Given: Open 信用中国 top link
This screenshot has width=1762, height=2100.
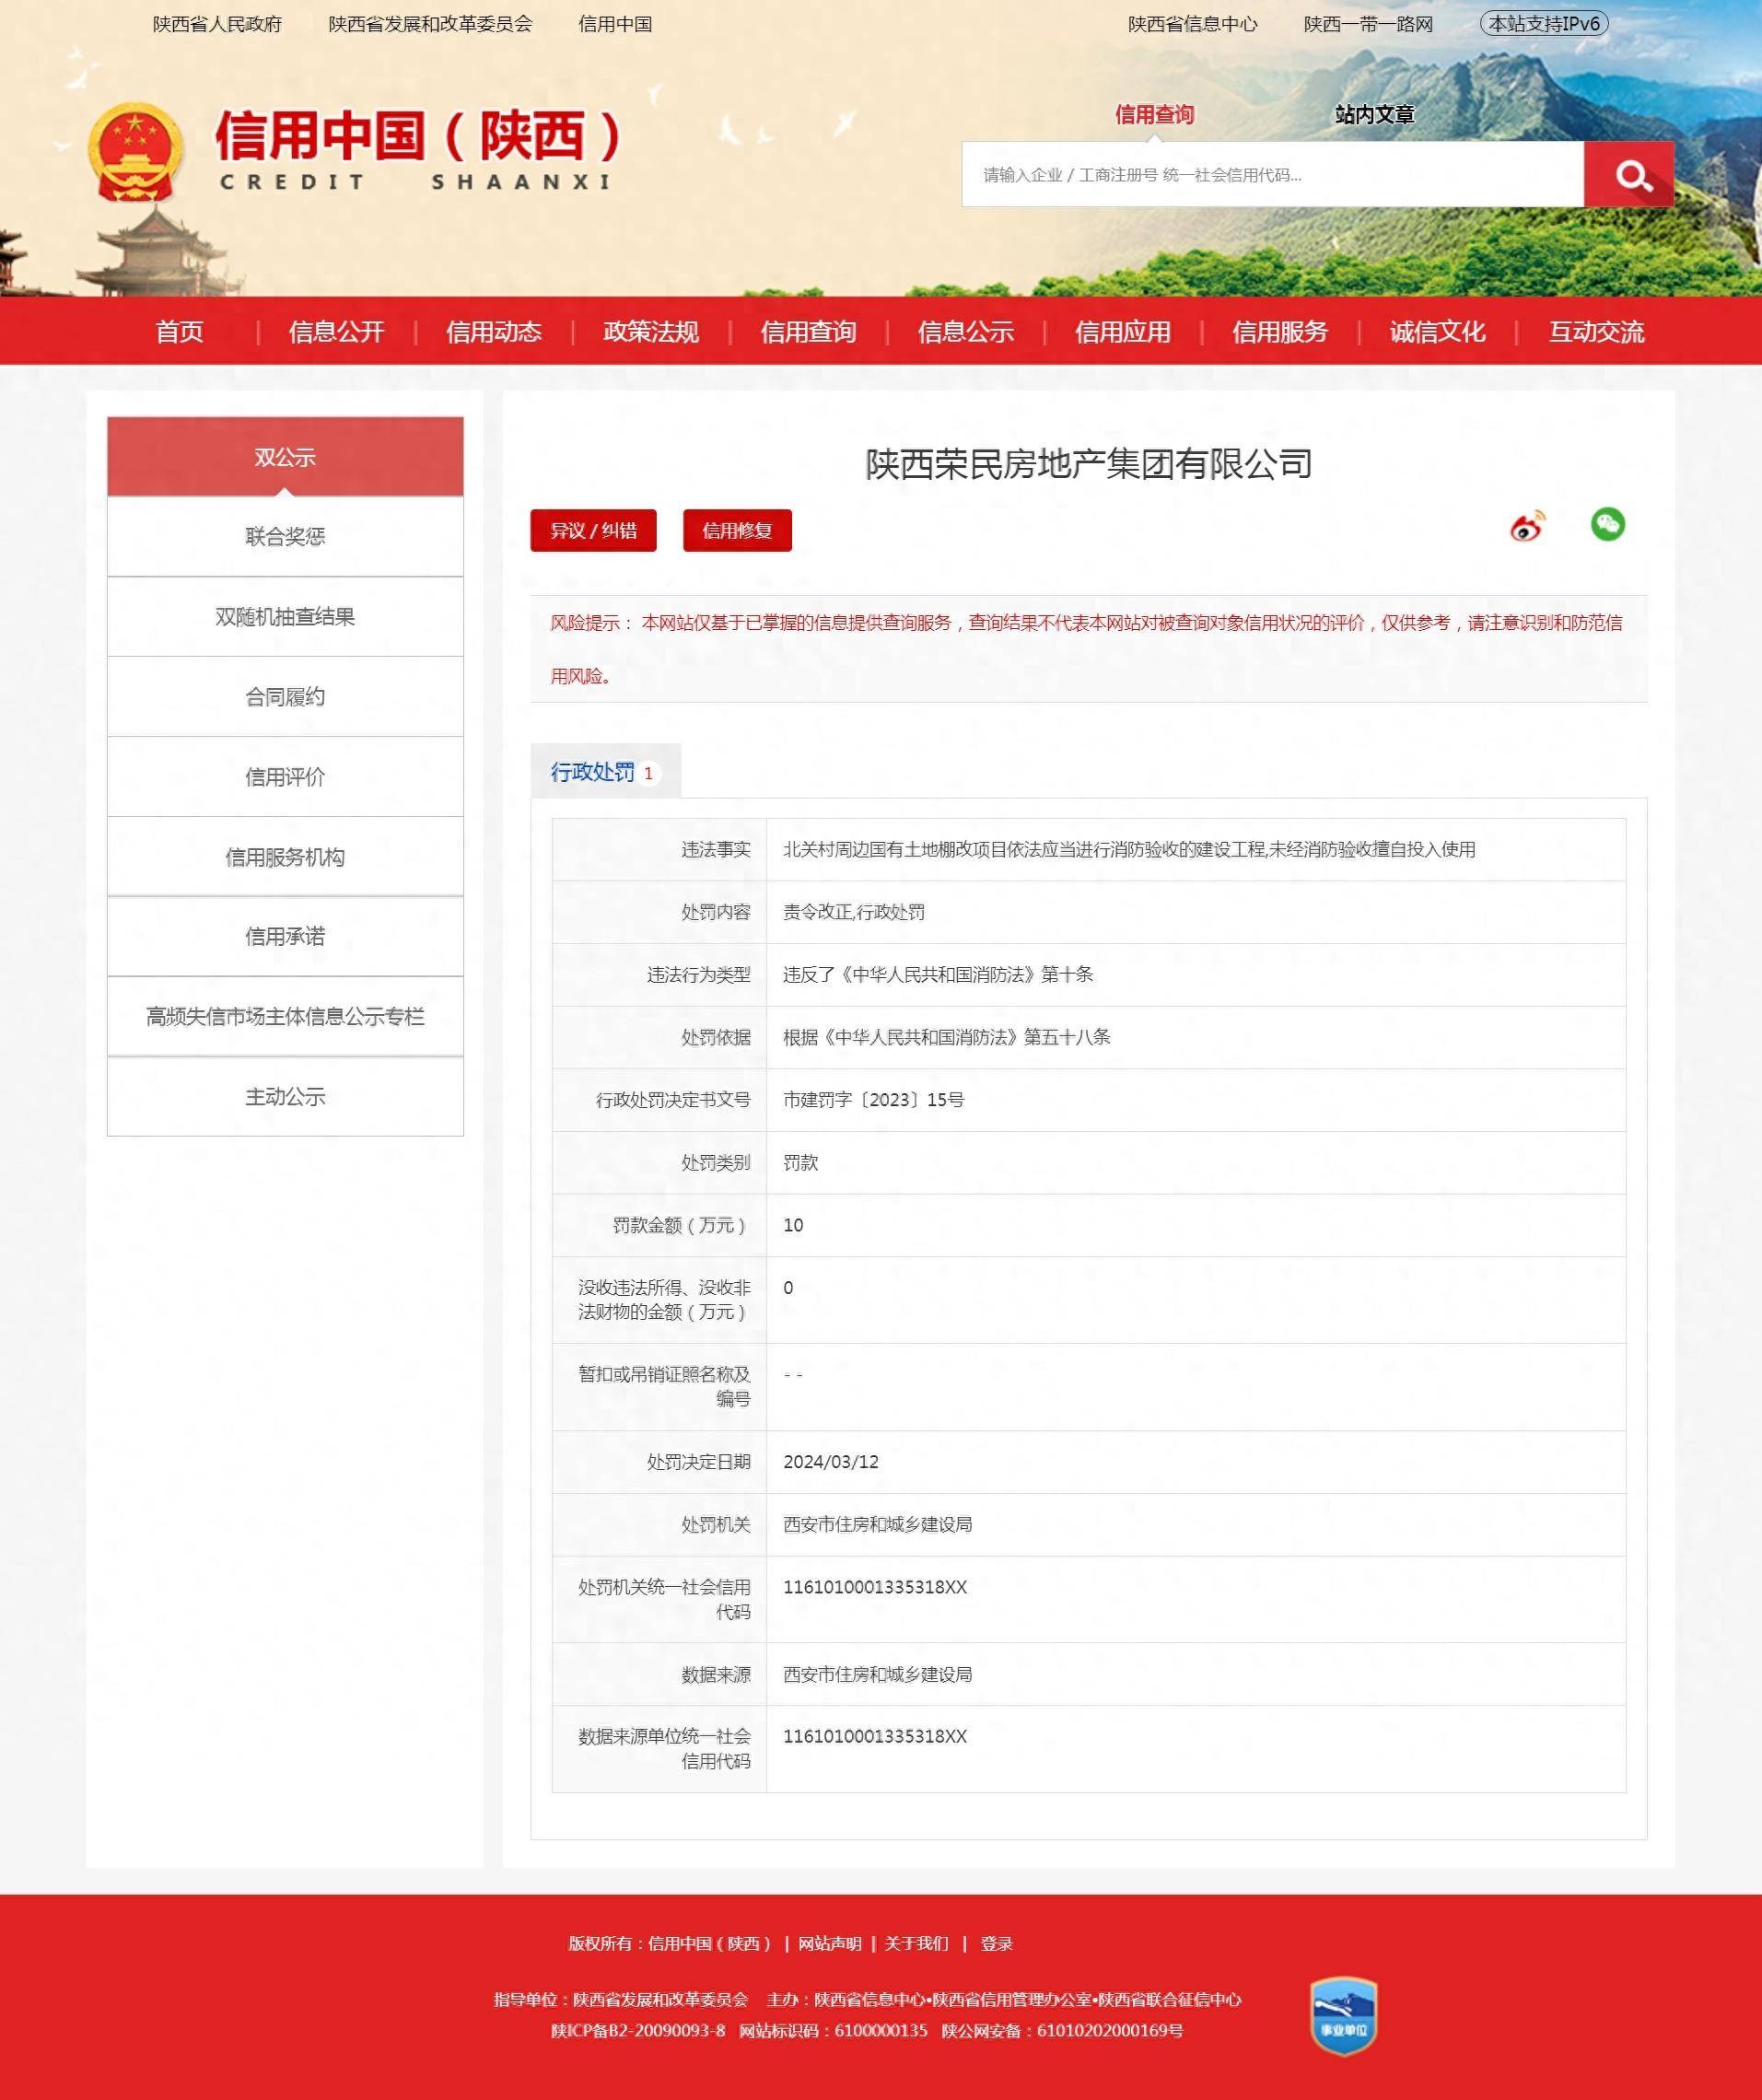Looking at the screenshot, I should (615, 24).
